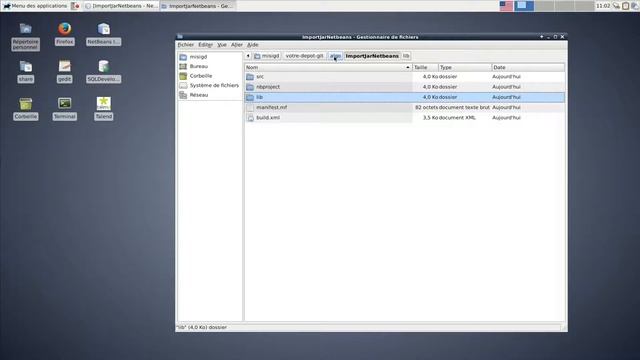Click status bar text "lib" (4,0 Ko) dossier
Image resolution: width=640 pixels, height=360 pixels.
point(202,327)
